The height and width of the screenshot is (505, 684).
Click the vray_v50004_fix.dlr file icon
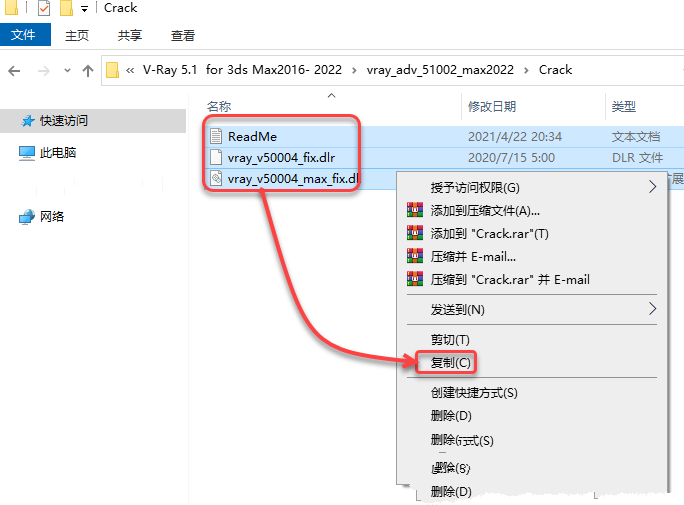pyautogui.click(x=216, y=157)
